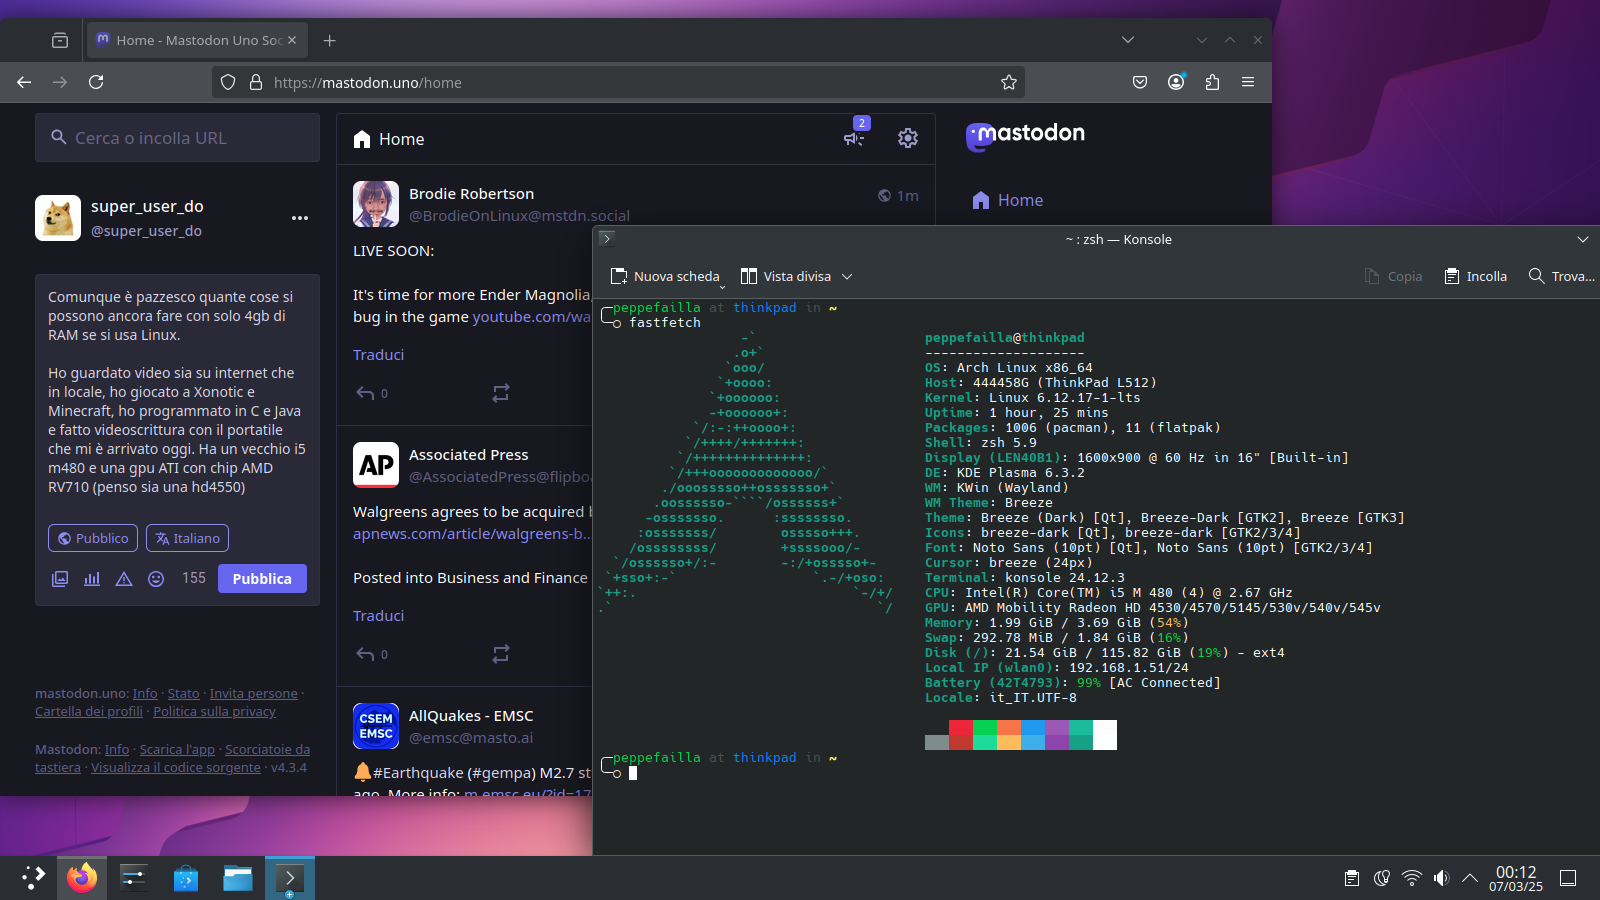Screen dimensions: 1600x900
Task: Open System Settings from the taskbar
Action: pos(134,878)
